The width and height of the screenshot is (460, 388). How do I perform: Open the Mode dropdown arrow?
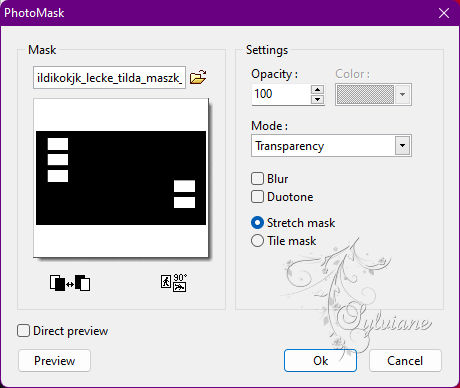402,146
